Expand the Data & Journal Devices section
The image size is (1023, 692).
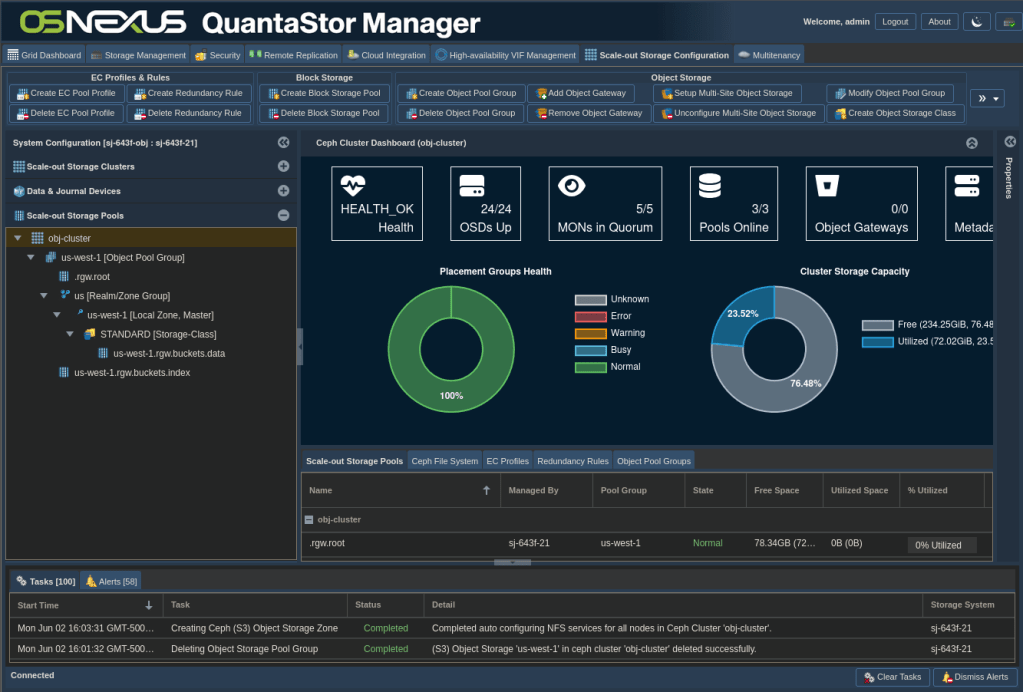(283, 191)
